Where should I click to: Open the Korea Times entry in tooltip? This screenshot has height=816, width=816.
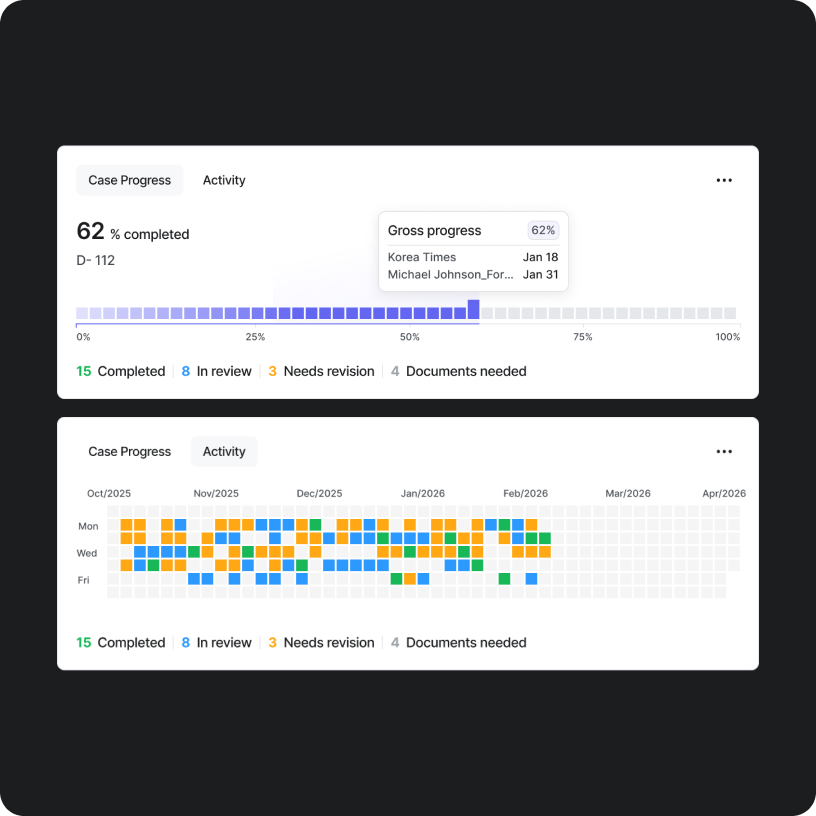[x=473, y=257]
